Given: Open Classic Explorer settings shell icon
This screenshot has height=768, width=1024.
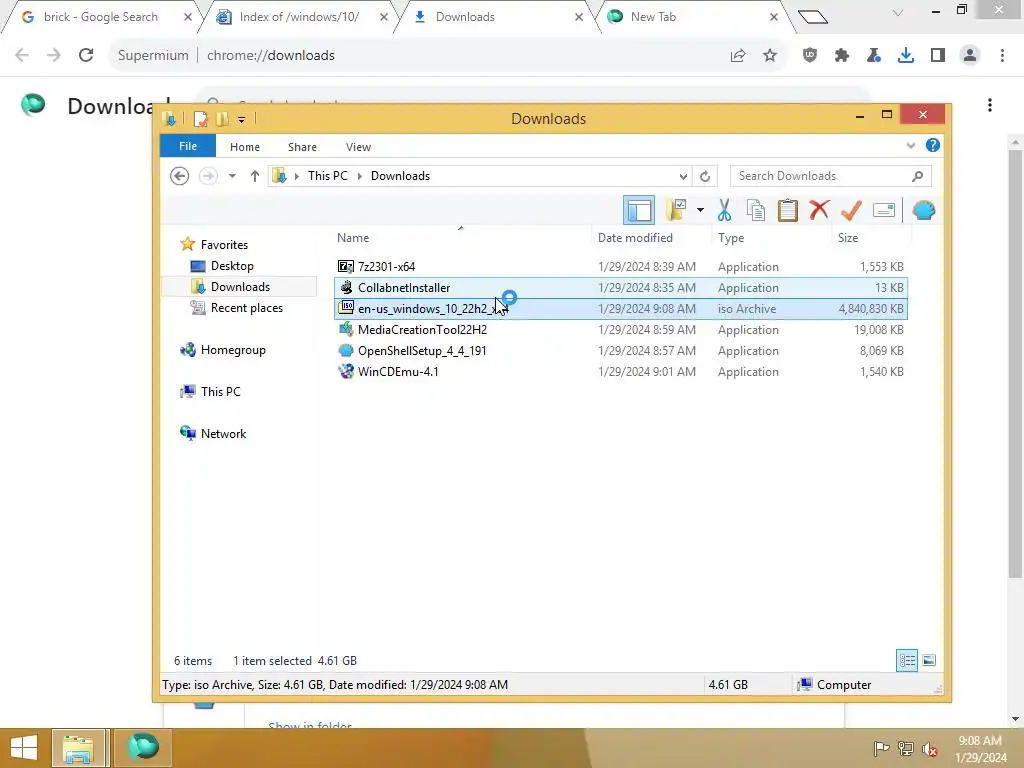Looking at the screenshot, I should (x=923, y=210).
